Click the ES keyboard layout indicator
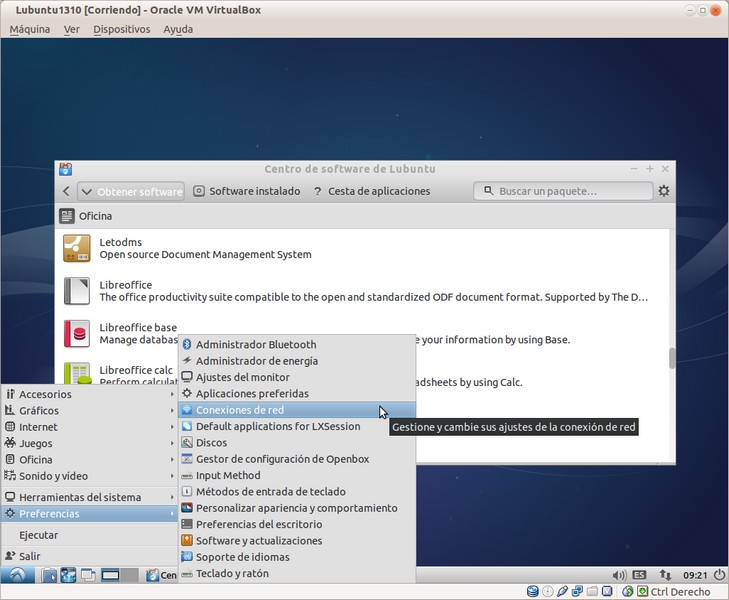The image size is (729, 600). [x=639, y=575]
